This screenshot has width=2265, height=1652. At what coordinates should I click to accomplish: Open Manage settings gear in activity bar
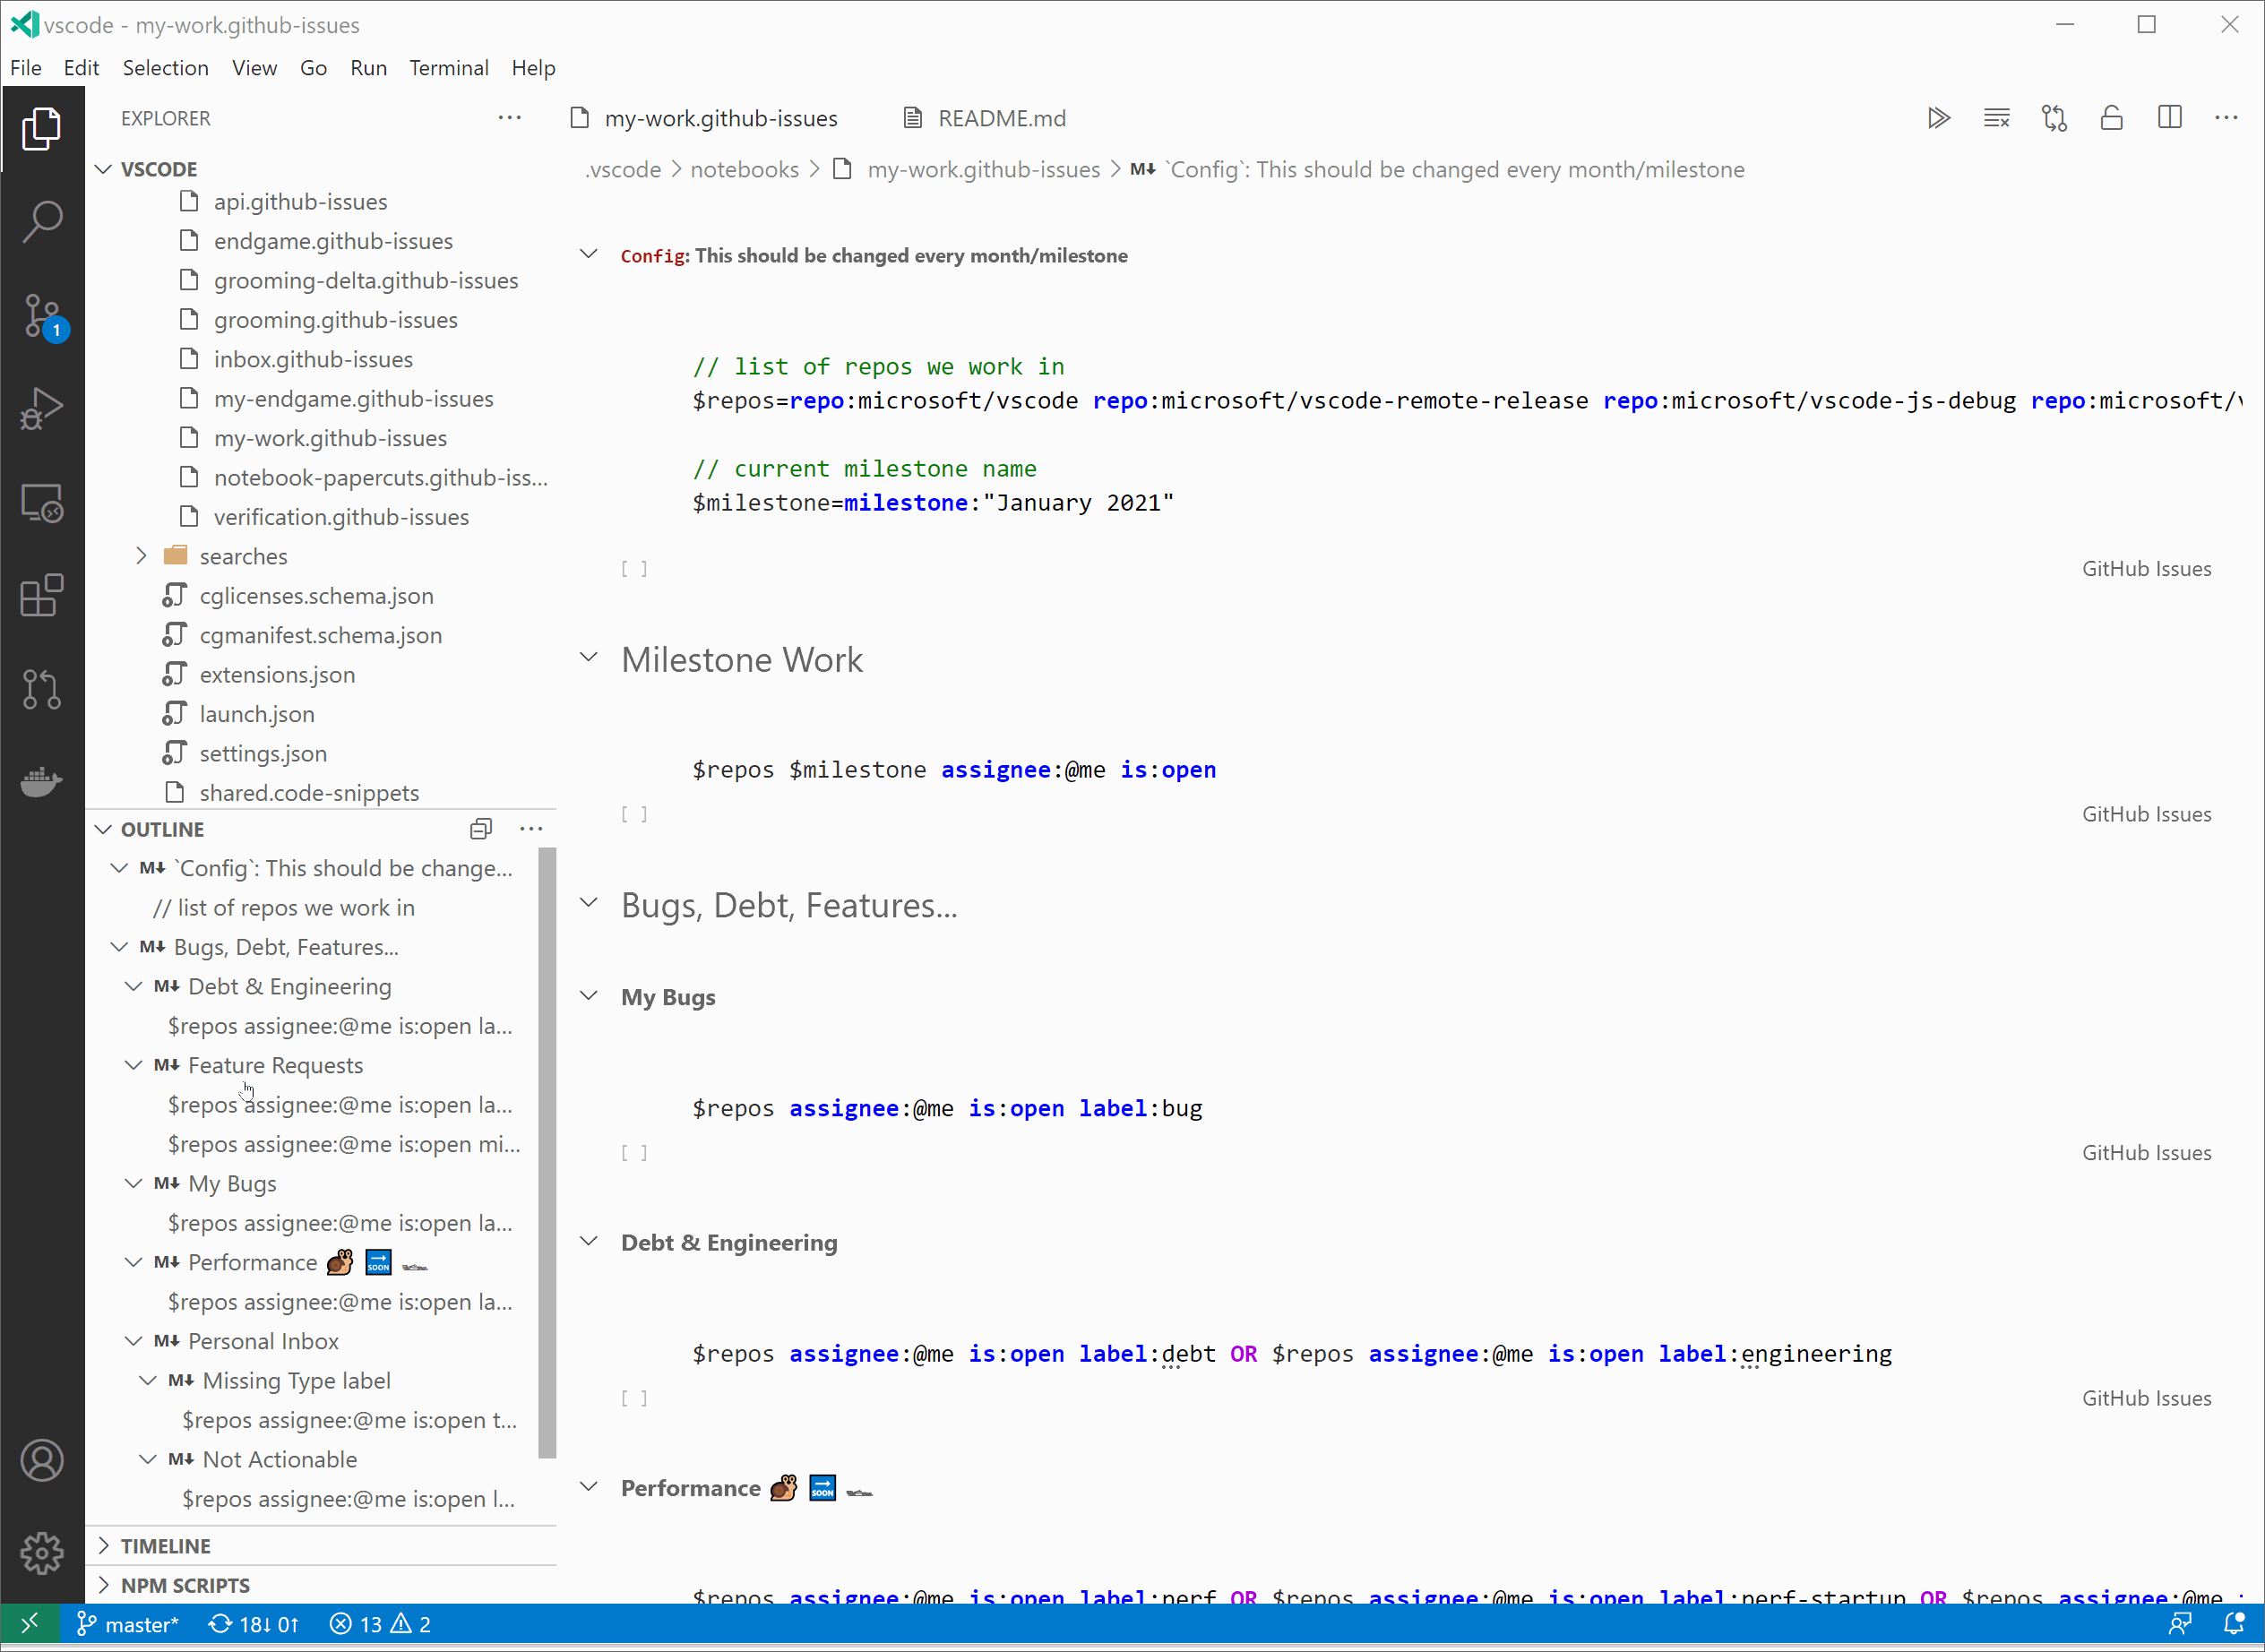pyautogui.click(x=42, y=1553)
